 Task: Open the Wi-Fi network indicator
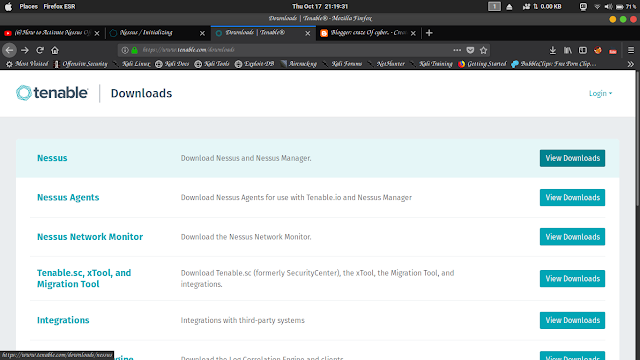coord(597,7)
